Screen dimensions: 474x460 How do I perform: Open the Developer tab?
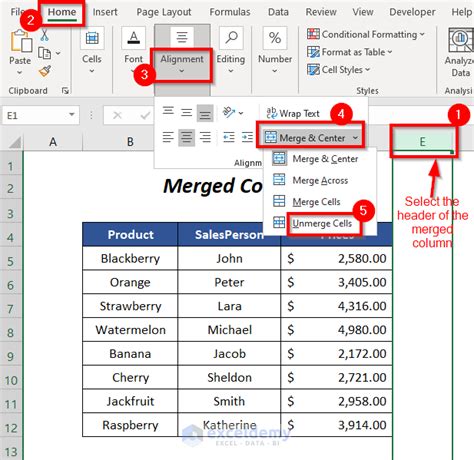412,12
